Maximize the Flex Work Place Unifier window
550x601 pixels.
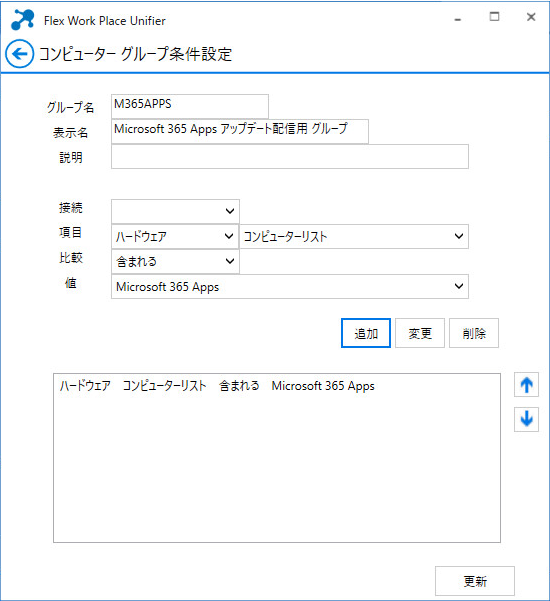[494, 16]
